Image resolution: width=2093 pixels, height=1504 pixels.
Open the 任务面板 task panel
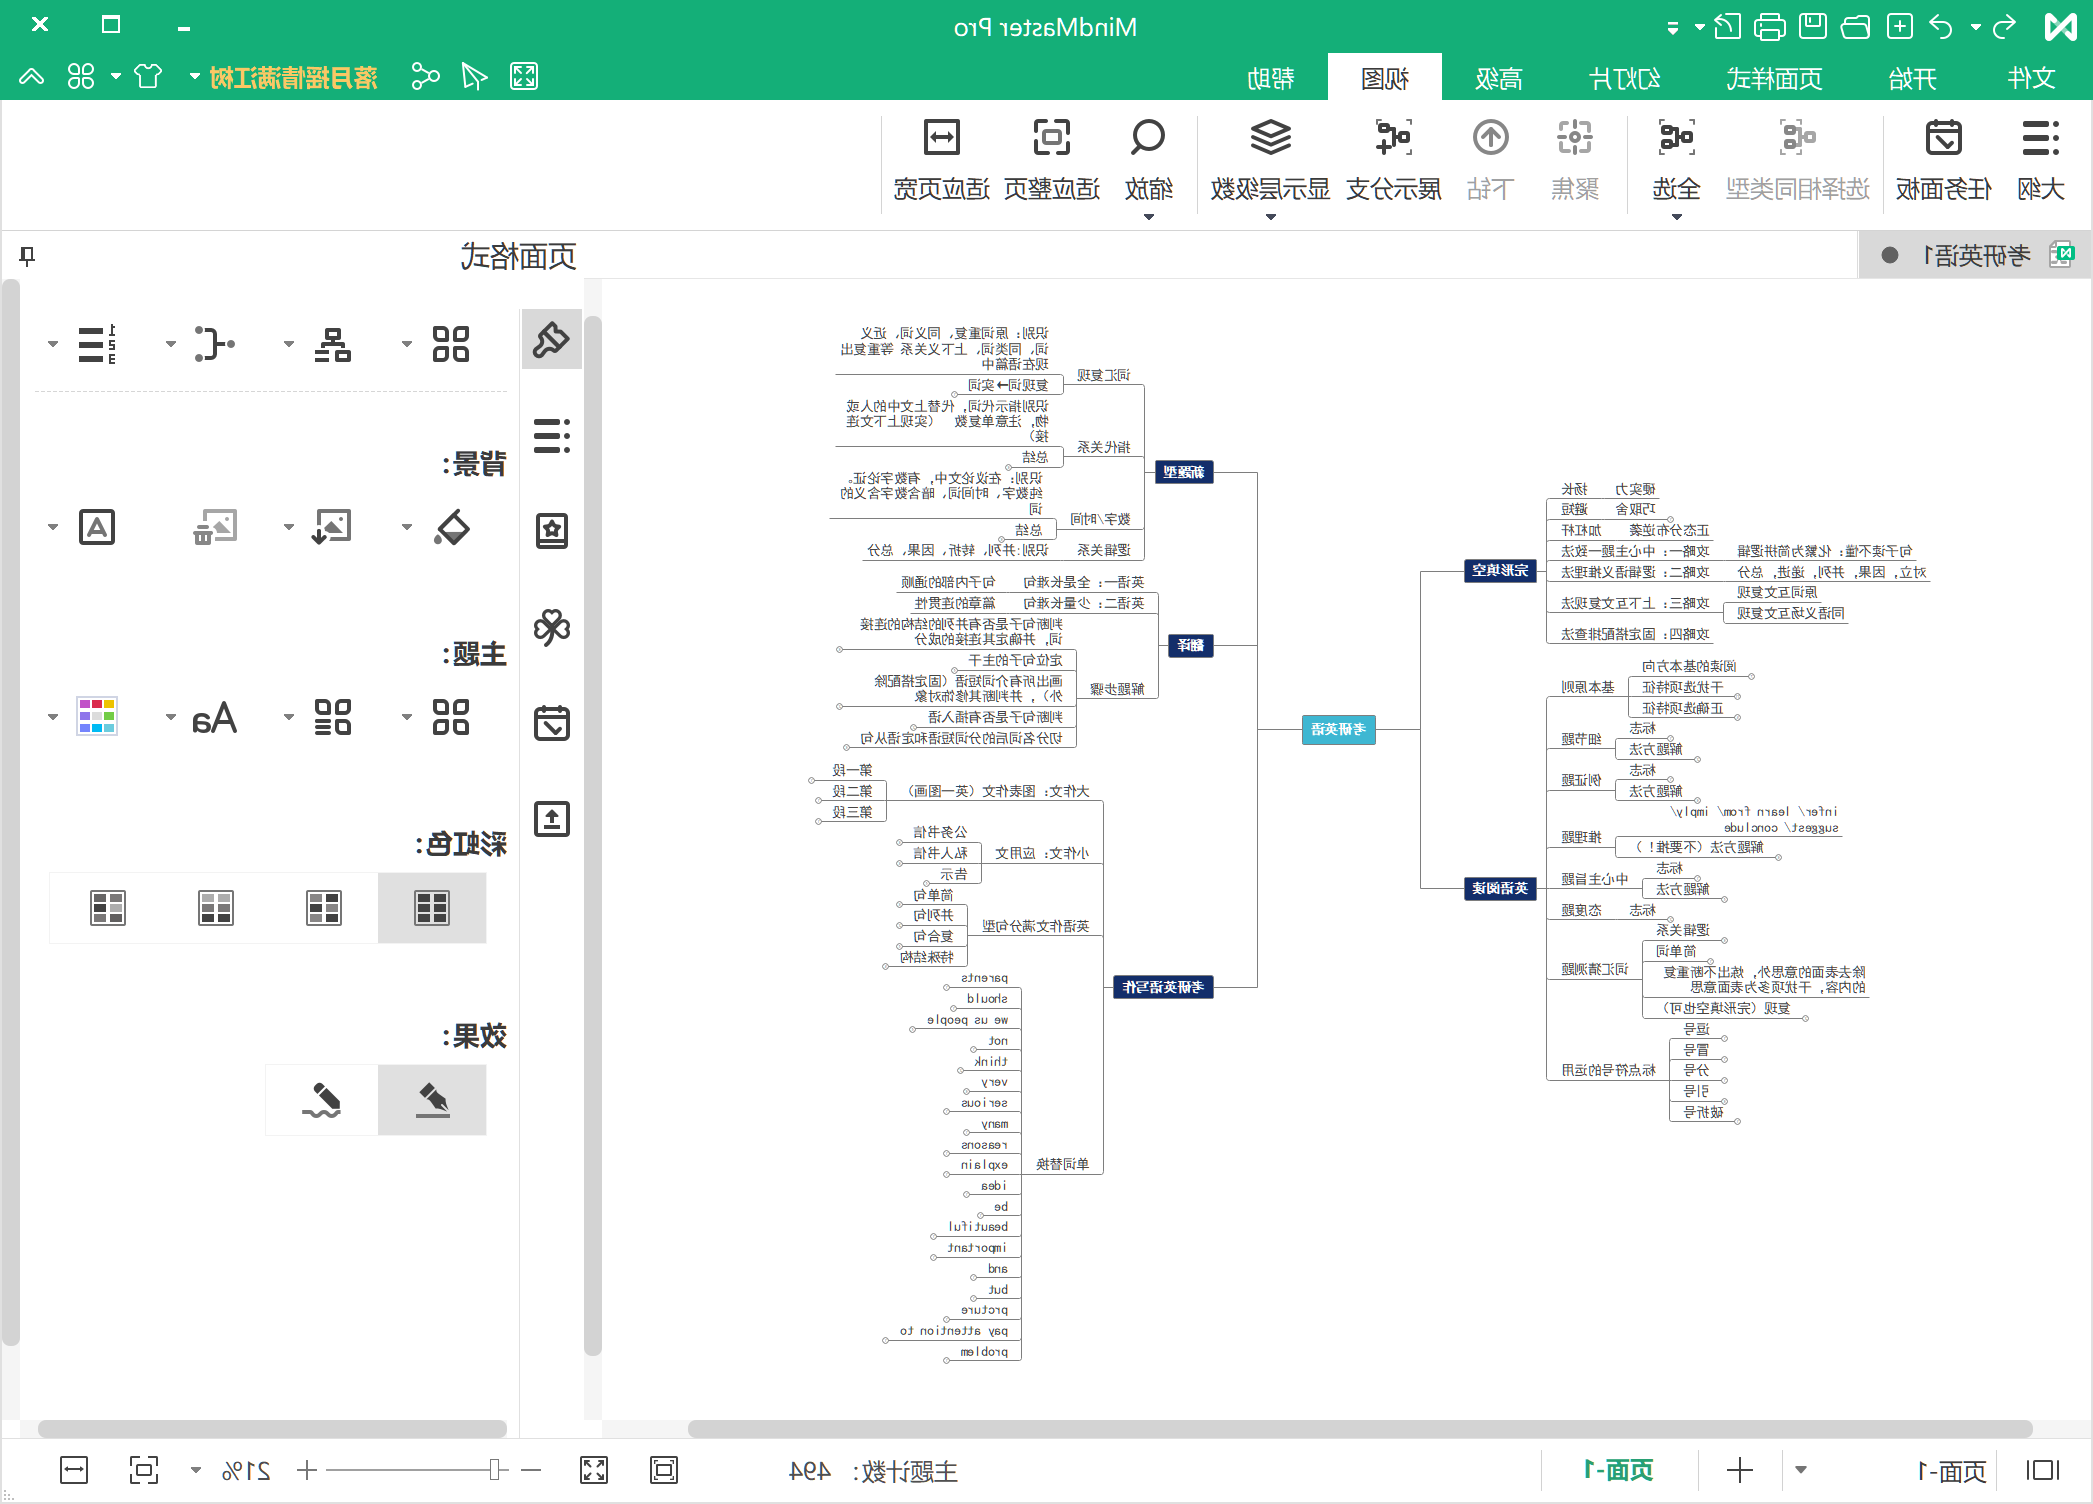1944,160
